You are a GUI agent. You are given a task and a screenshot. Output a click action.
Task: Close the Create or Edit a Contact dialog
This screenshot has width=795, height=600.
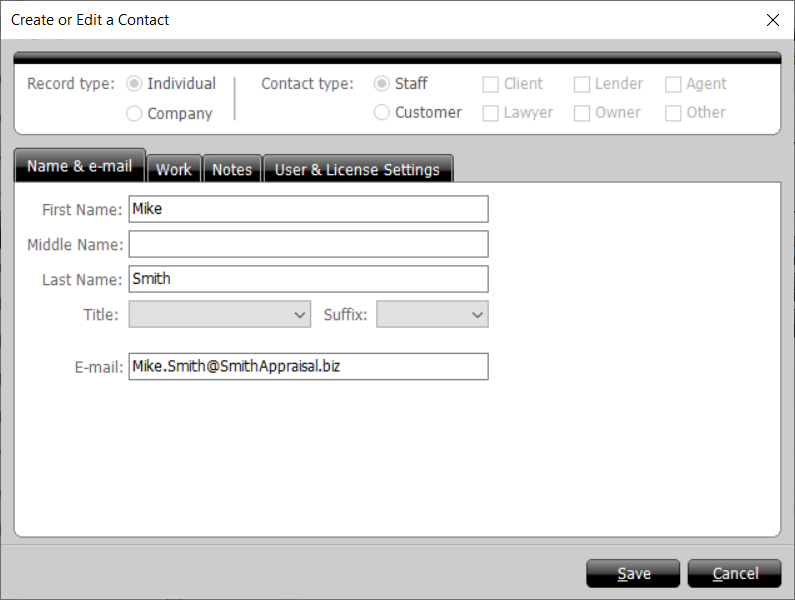772,20
